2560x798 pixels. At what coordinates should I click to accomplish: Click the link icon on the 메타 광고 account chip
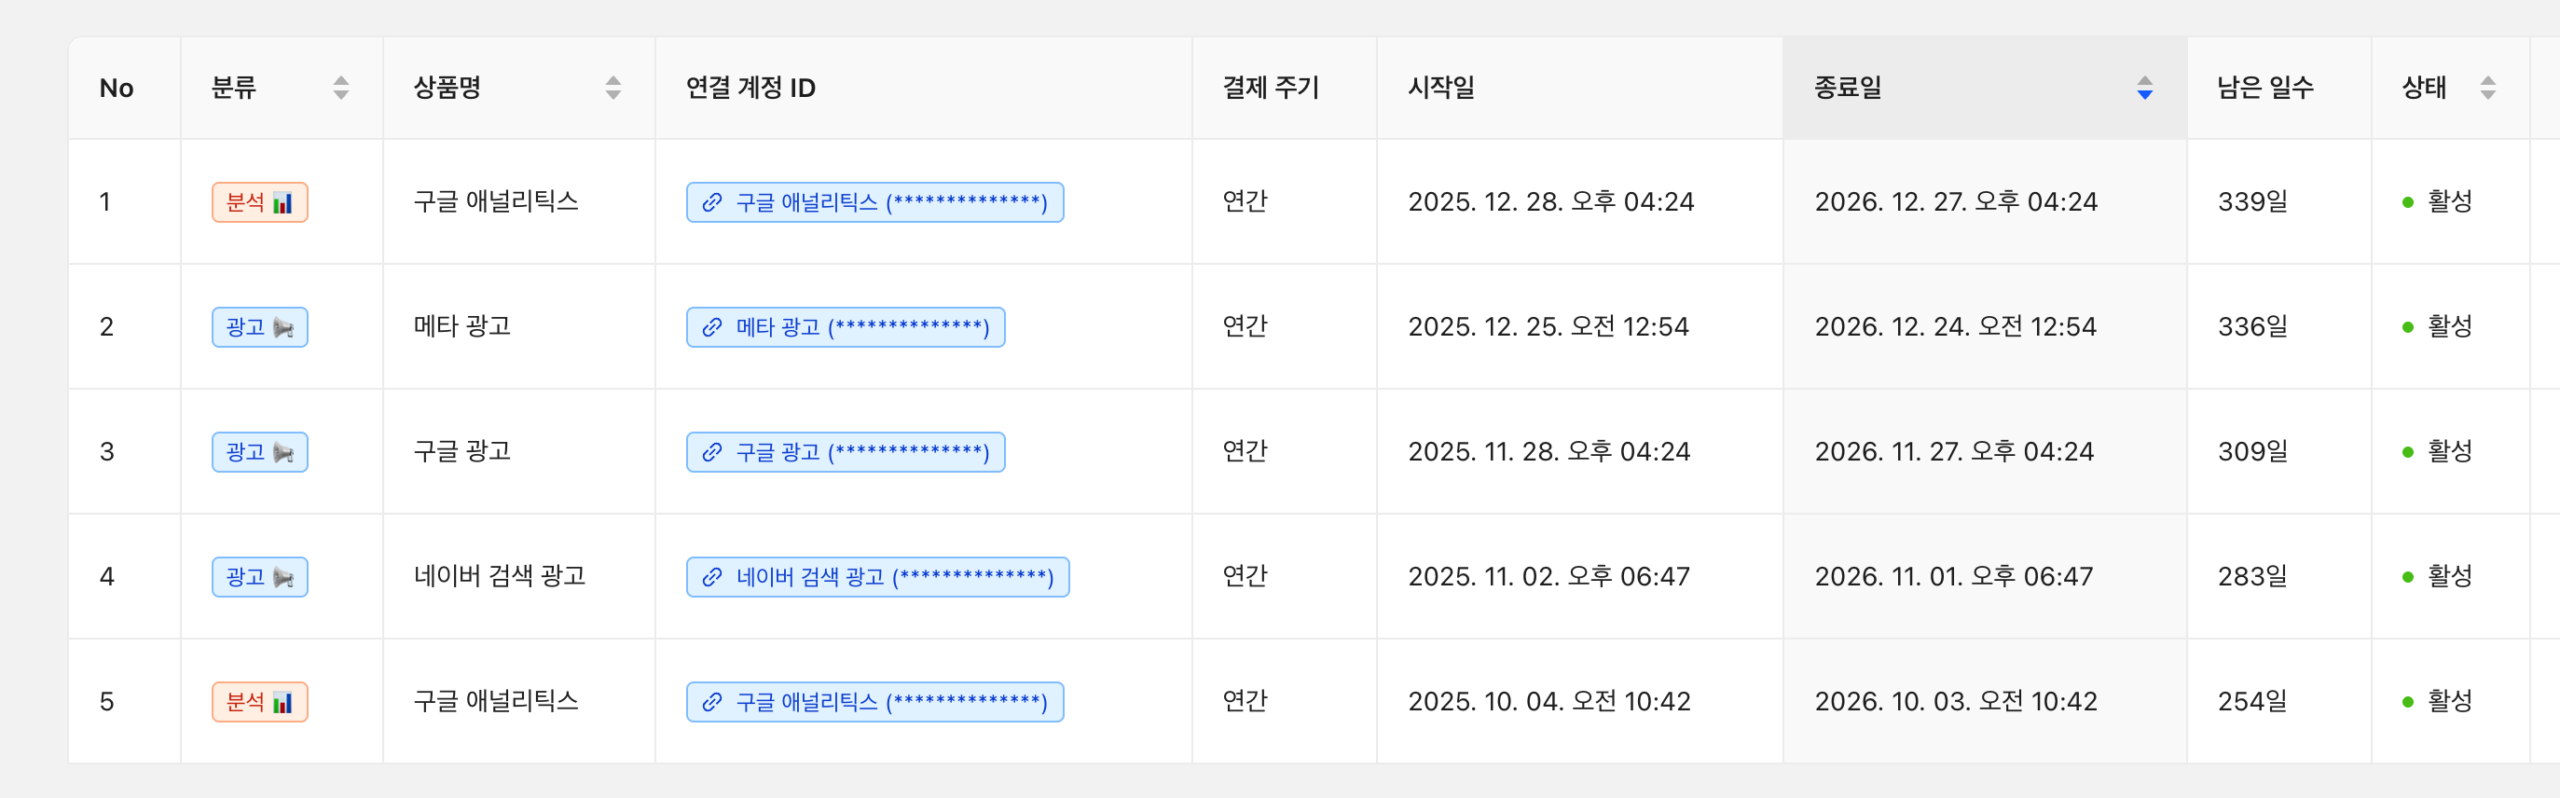pyautogui.click(x=711, y=327)
